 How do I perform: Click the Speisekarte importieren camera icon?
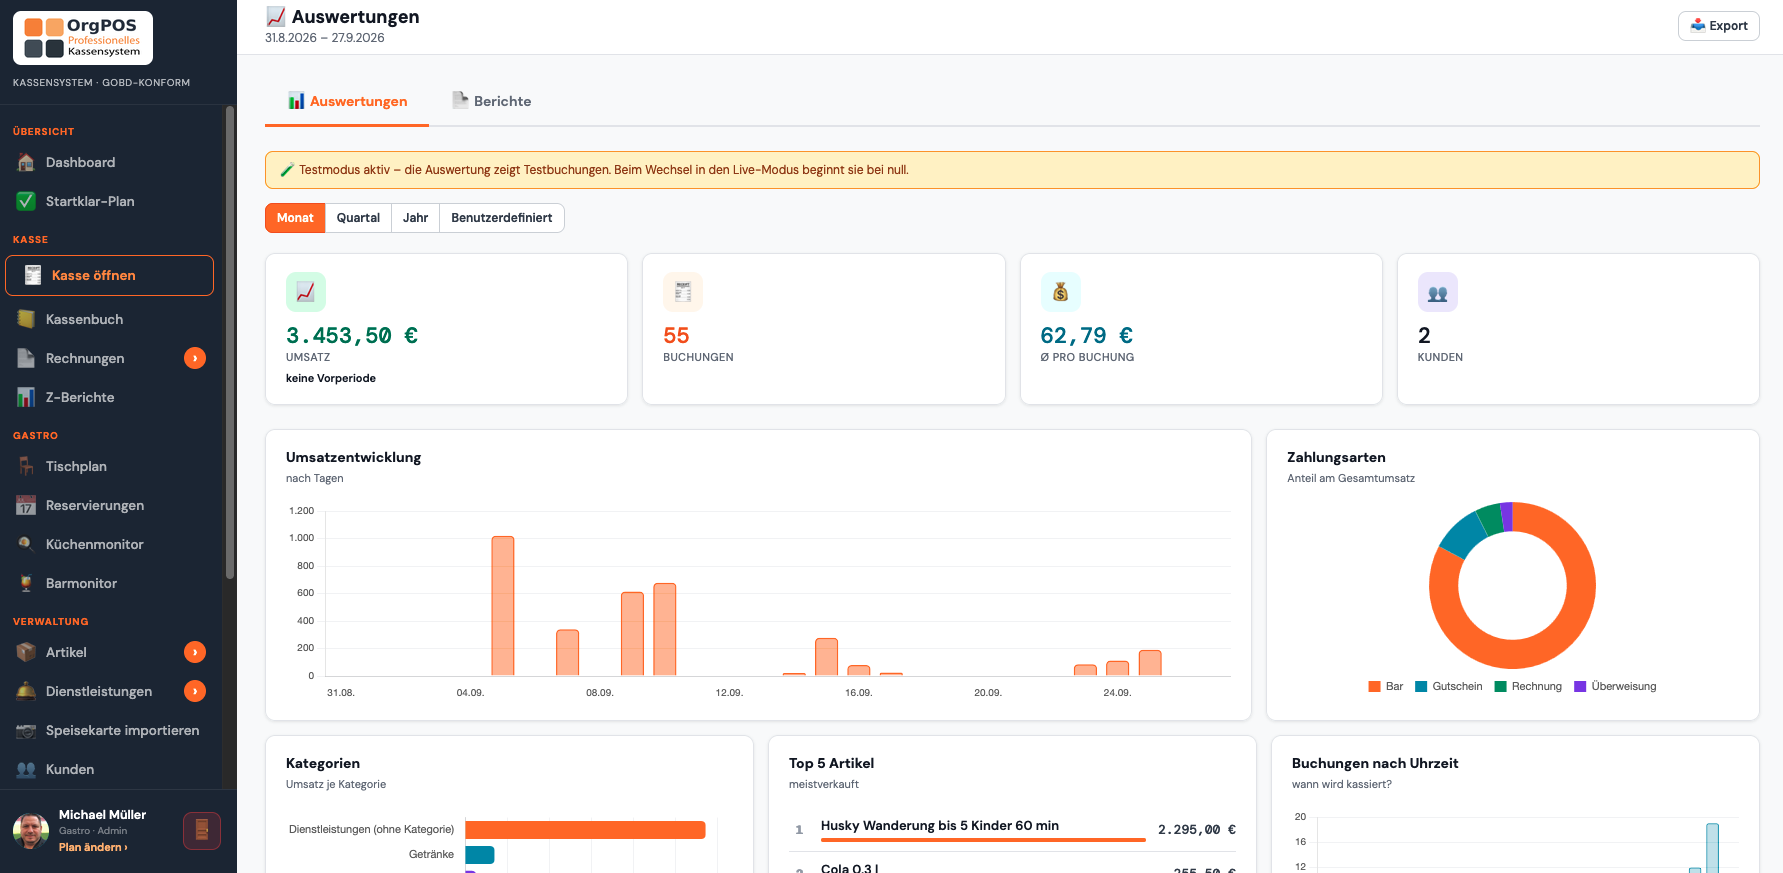click(26, 730)
